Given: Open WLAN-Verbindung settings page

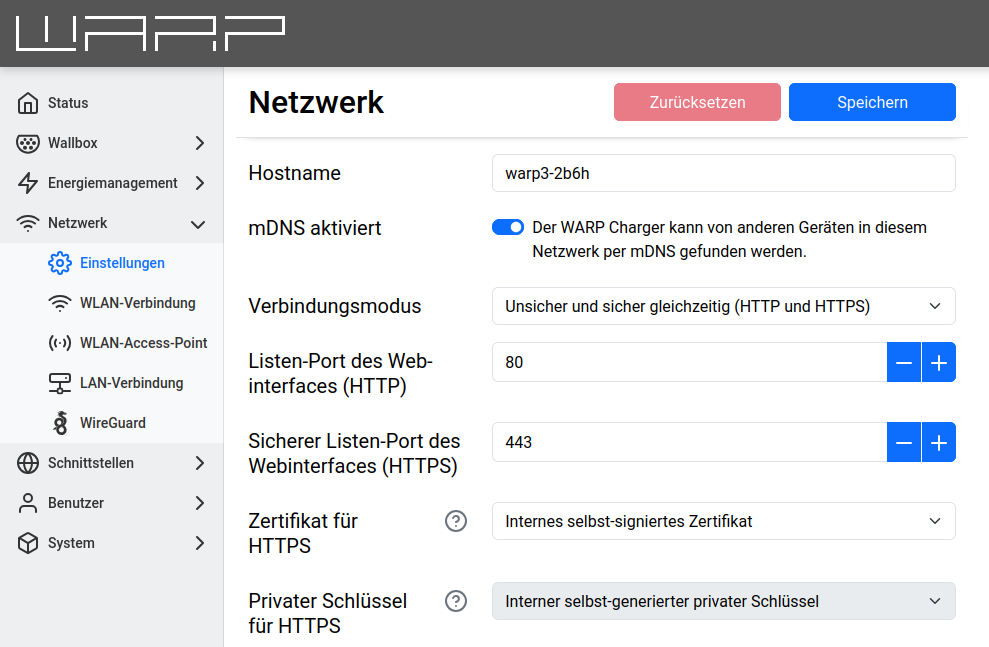Looking at the screenshot, I should [137, 303].
